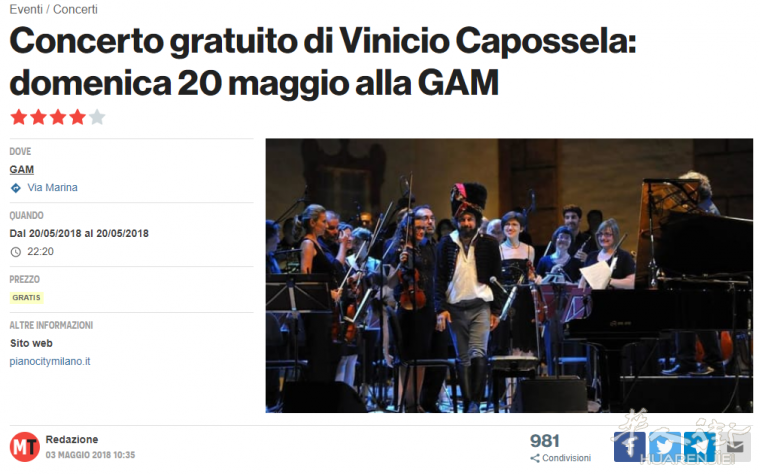Rate the event one star
Viewport: 760px width, 474px height.
point(19,117)
